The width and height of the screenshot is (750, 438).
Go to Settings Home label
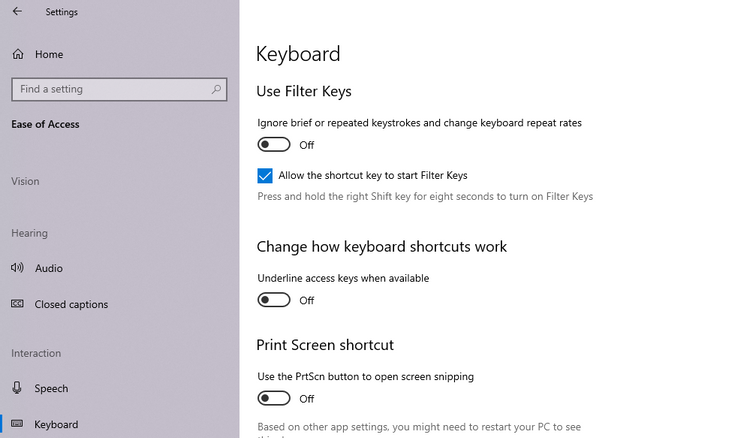pyautogui.click(x=49, y=54)
